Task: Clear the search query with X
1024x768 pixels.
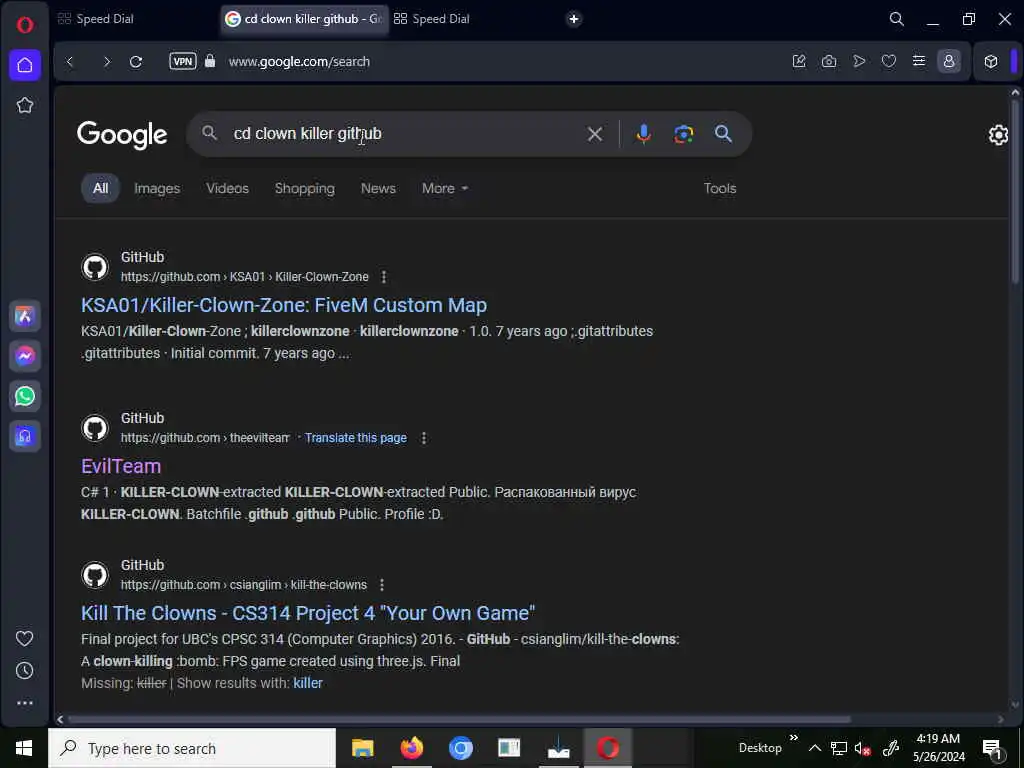Action: (594, 134)
